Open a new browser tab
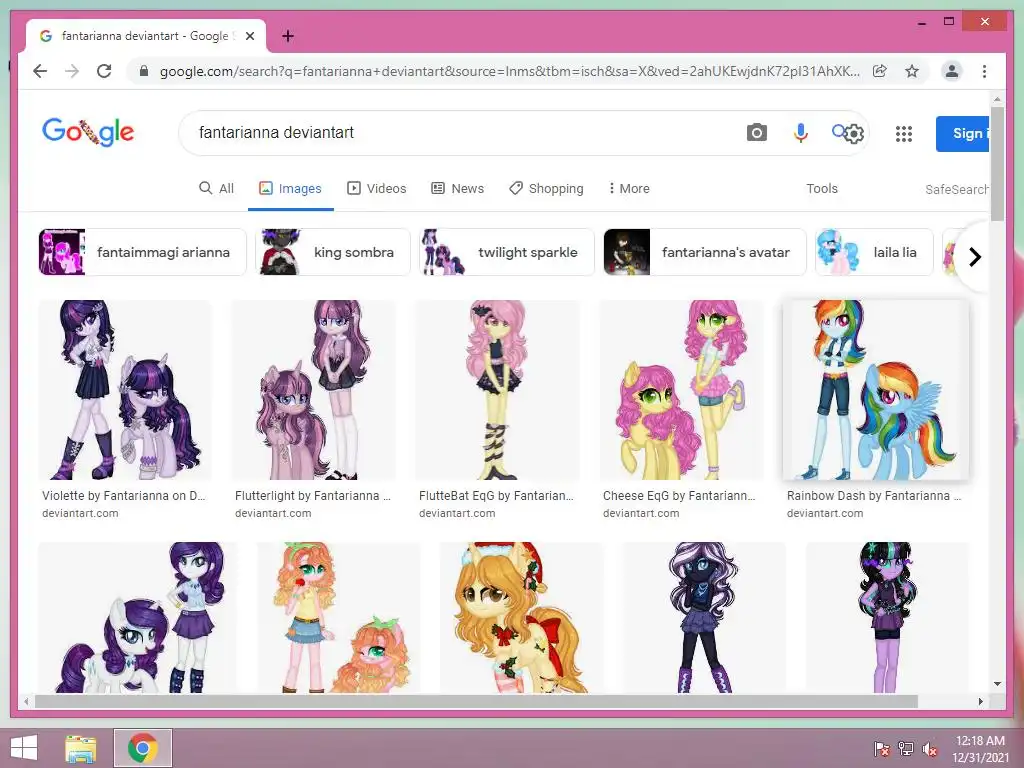 click(x=287, y=36)
